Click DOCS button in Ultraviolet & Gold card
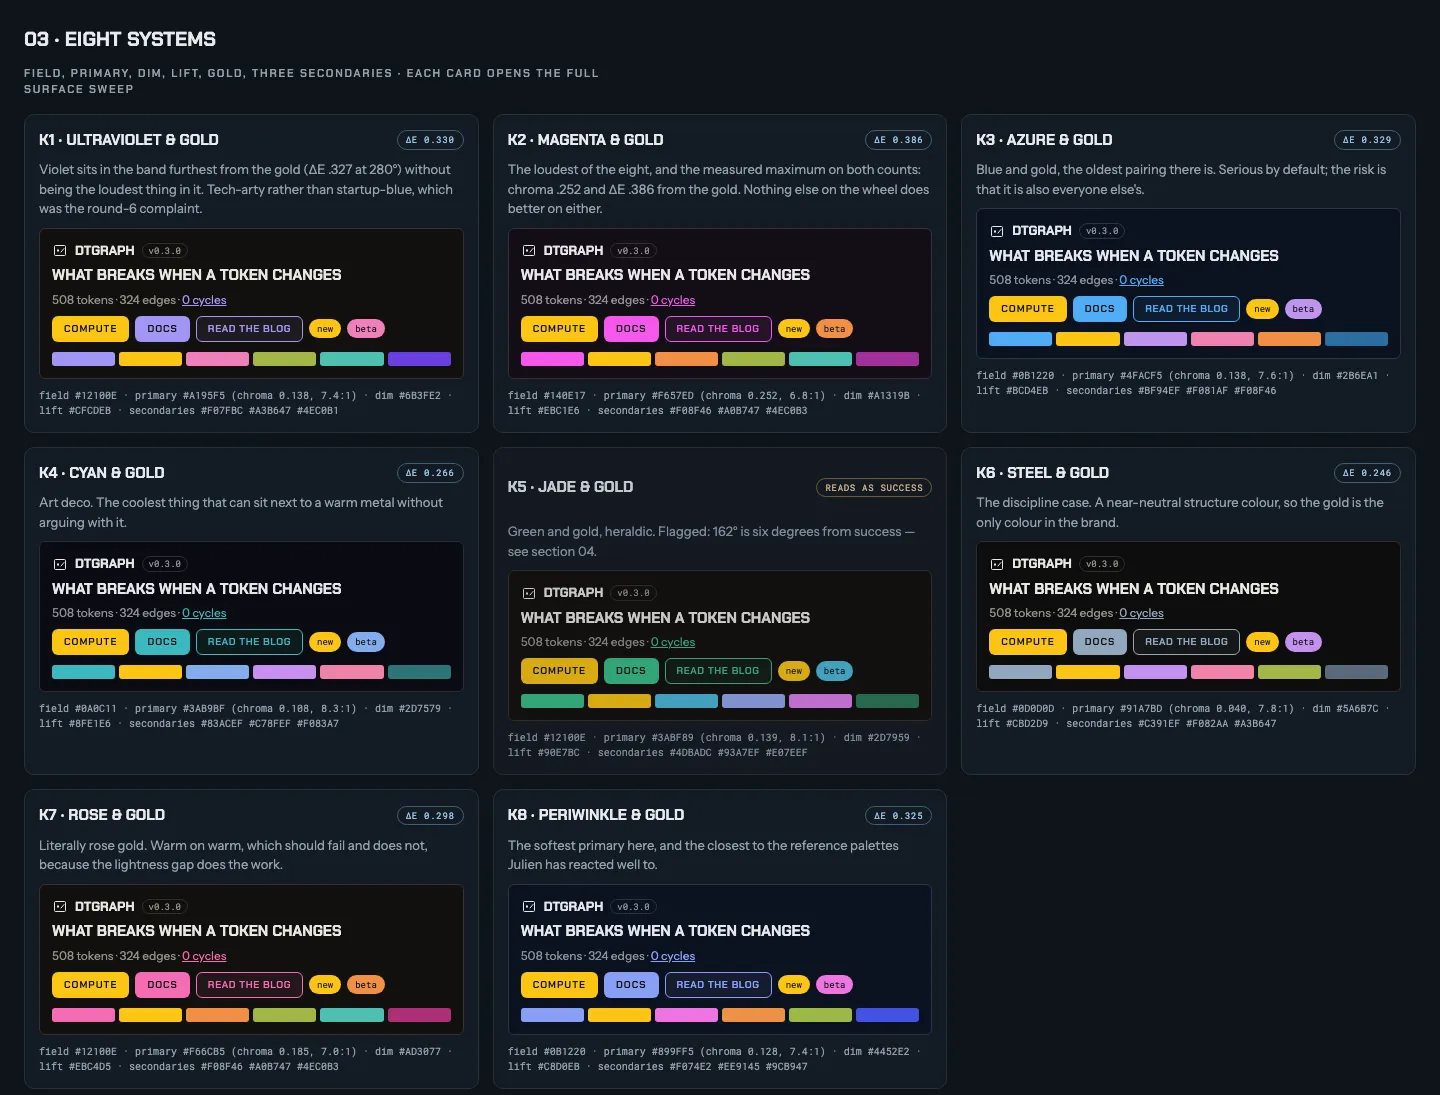This screenshot has height=1095, width=1440. (x=162, y=329)
